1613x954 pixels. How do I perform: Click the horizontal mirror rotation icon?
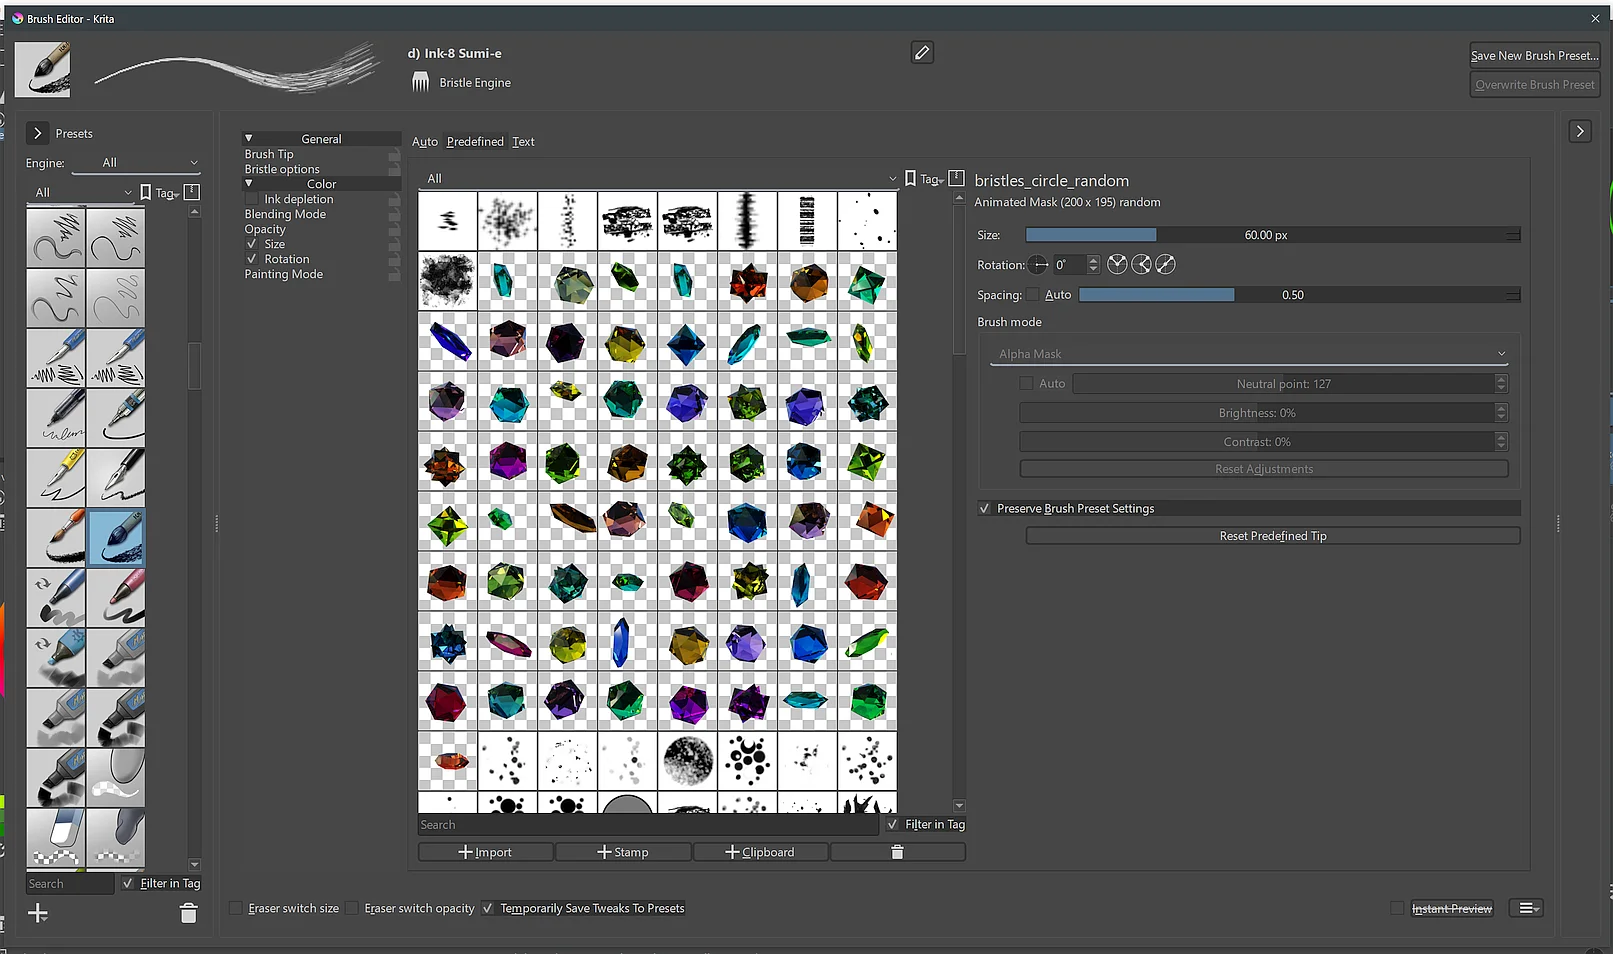(x=1117, y=265)
